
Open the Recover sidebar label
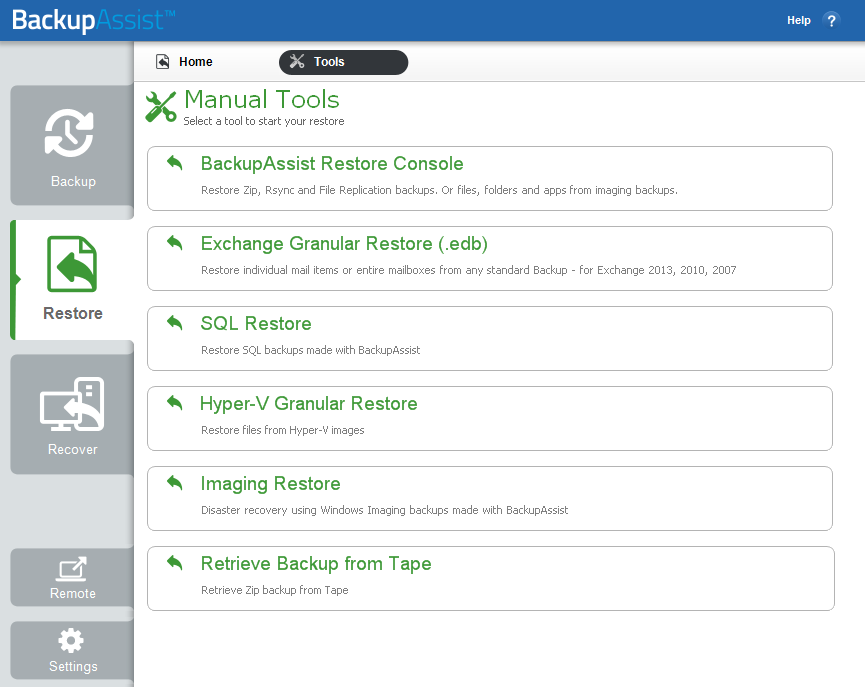point(72,449)
